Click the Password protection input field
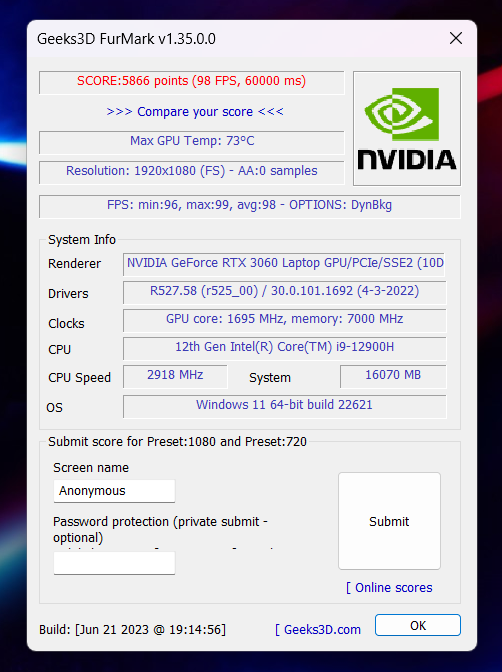Viewport: 502px width, 672px height. pos(114,563)
